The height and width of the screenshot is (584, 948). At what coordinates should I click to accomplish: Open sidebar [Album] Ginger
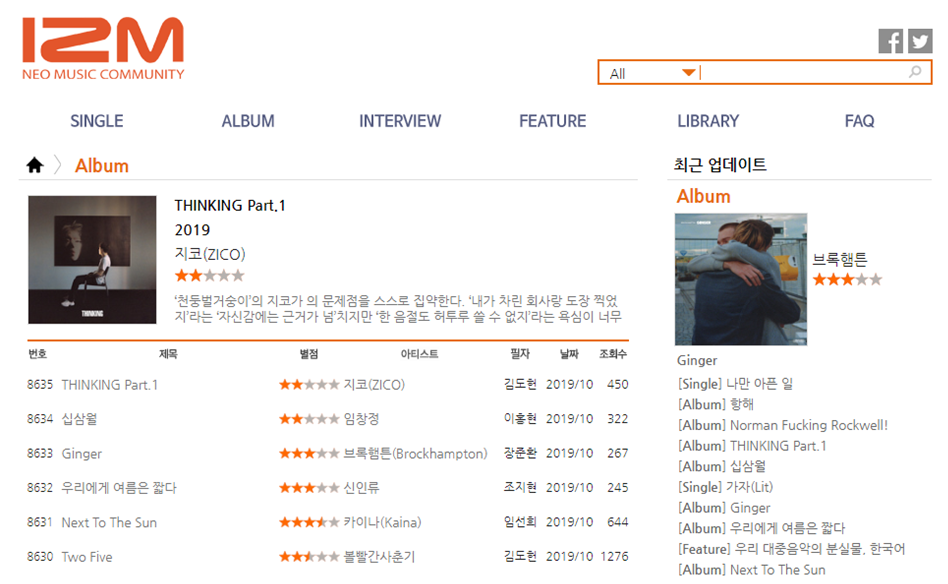point(724,508)
